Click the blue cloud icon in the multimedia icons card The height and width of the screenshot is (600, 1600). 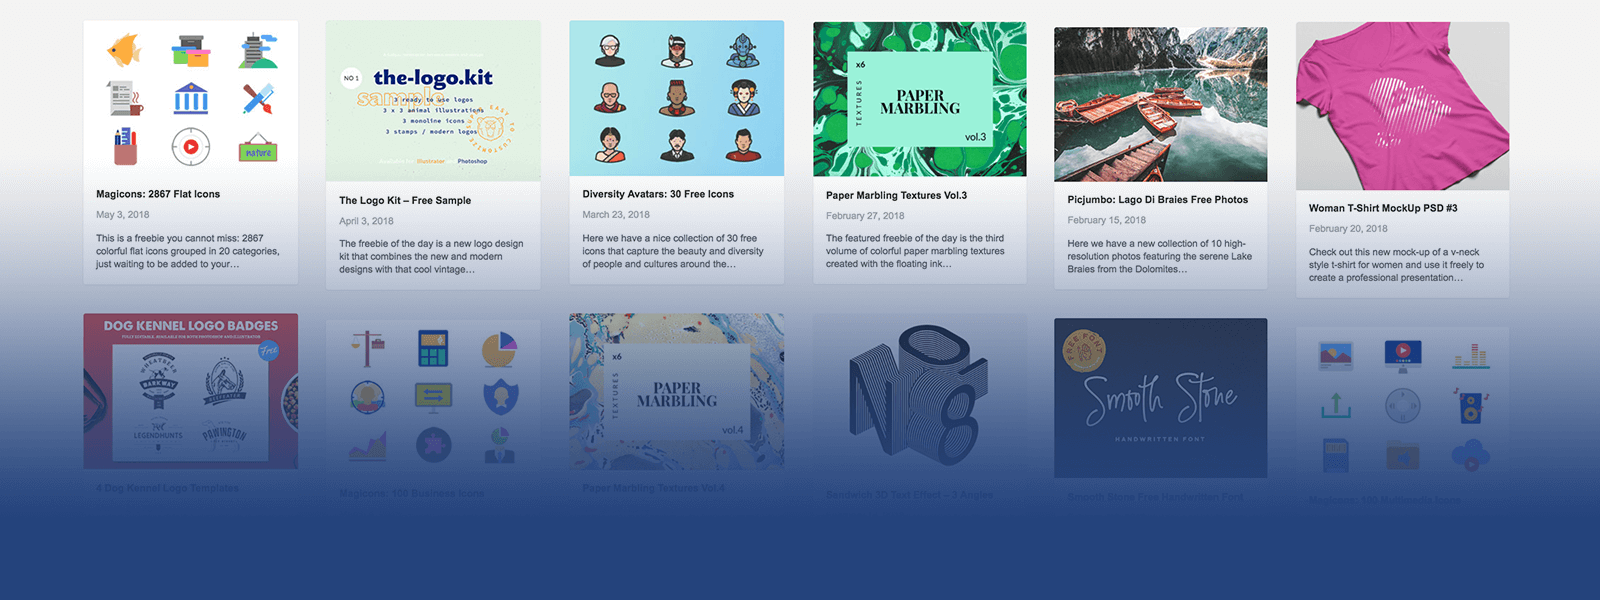pyautogui.click(x=1470, y=455)
